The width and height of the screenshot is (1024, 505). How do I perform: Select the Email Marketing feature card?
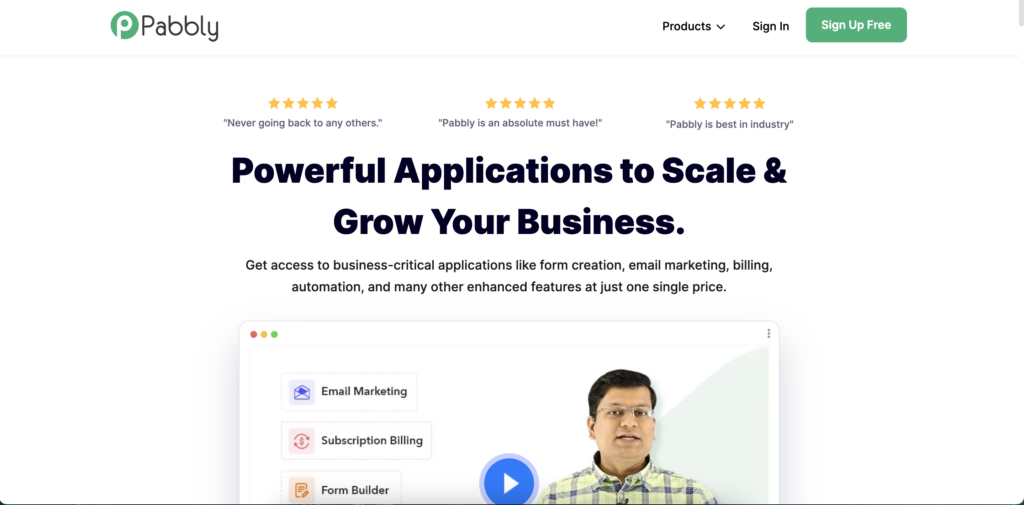pos(349,392)
